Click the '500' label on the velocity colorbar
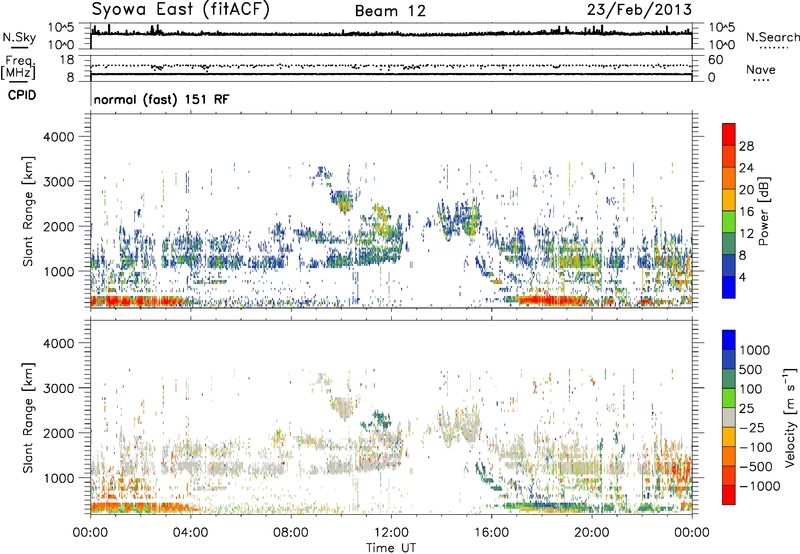Viewport: 800px width, 554px height. point(750,370)
